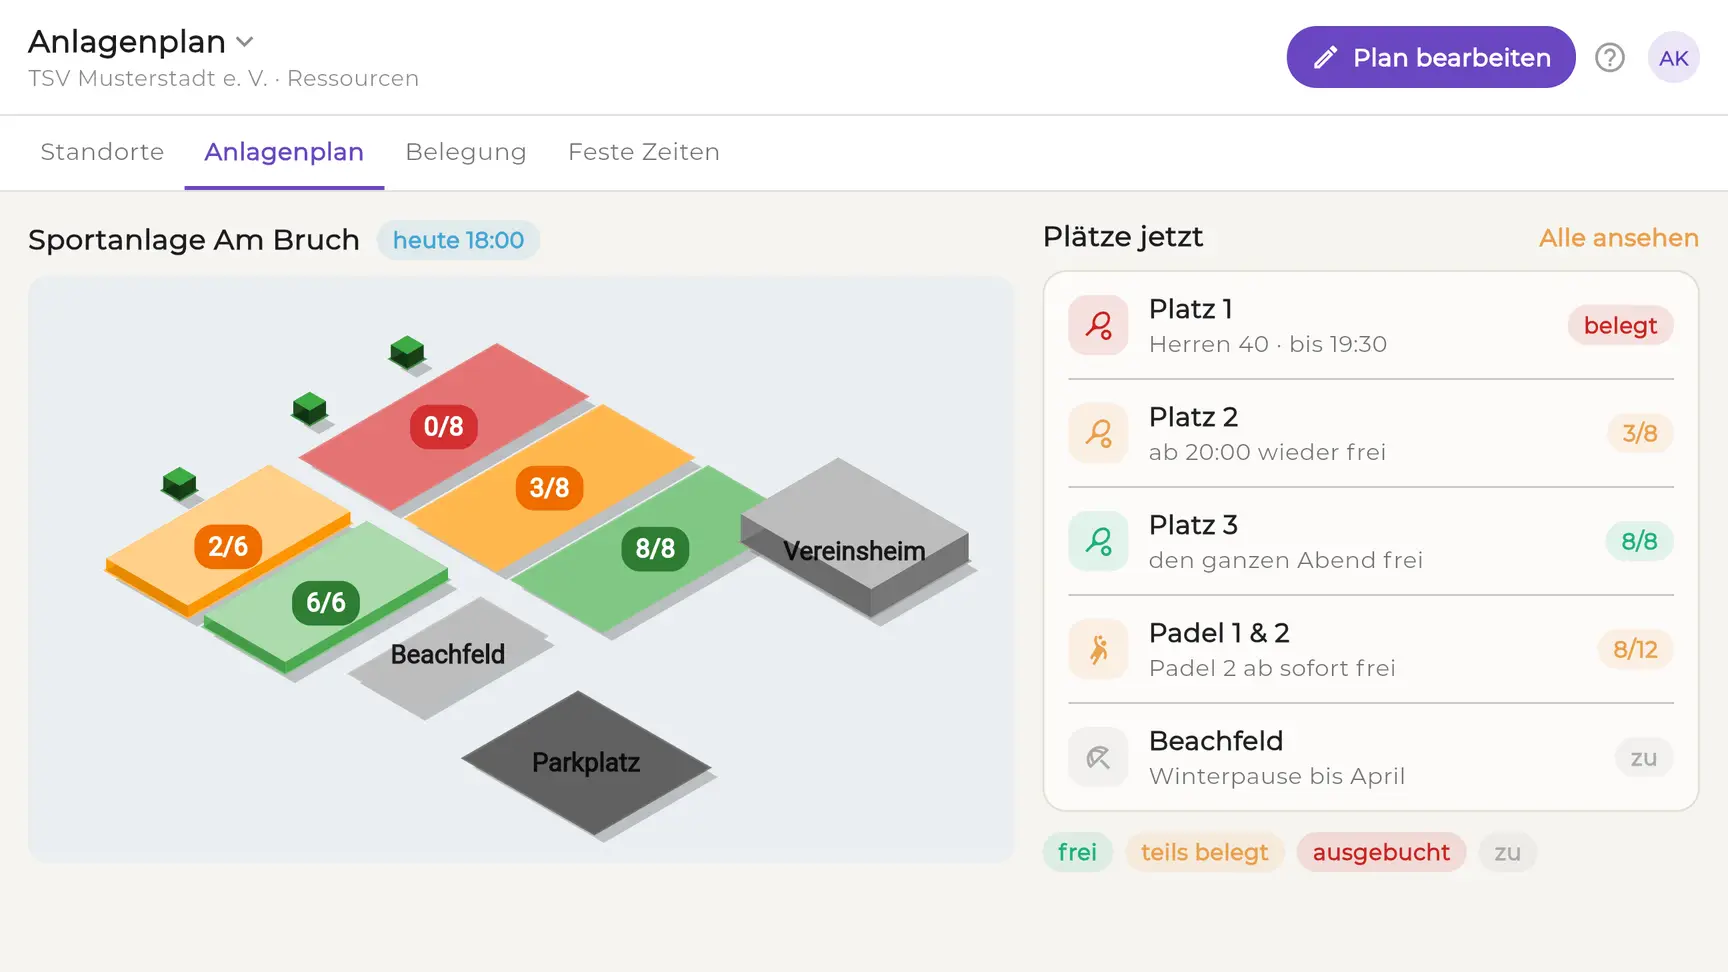
Task: Open the help question mark icon
Action: tap(1610, 58)
